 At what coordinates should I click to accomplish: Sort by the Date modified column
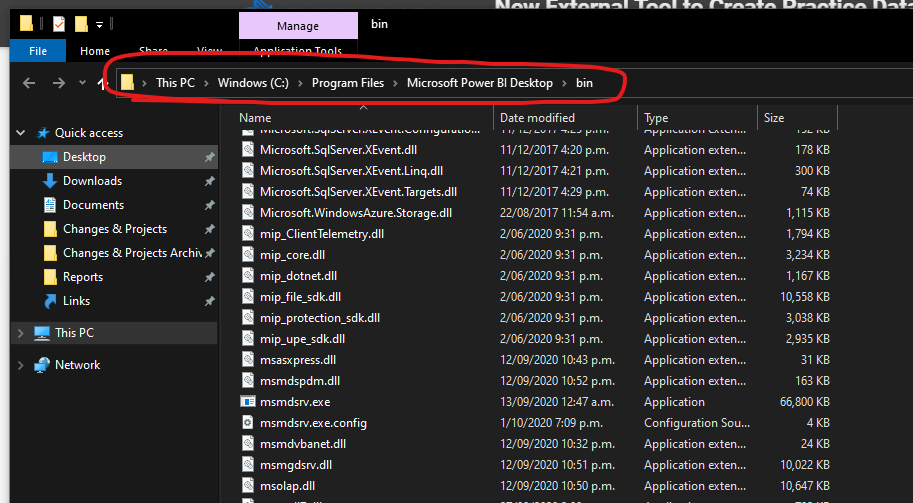pyautogui.click(x=537, y=118)
